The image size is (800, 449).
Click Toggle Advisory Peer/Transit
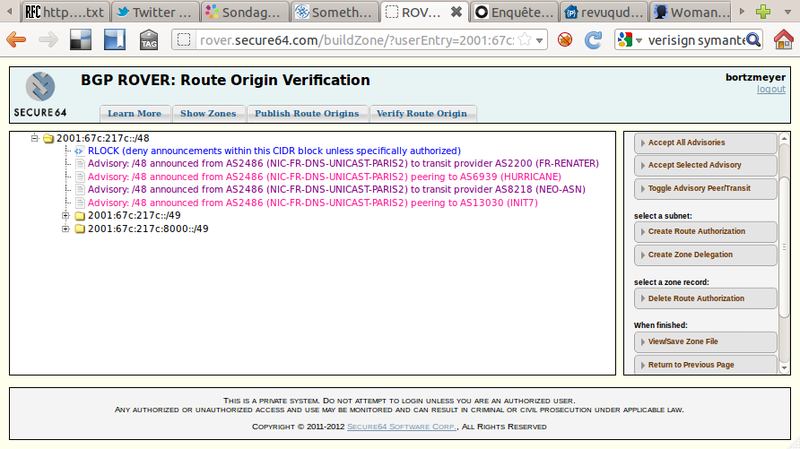click(706, 188)
